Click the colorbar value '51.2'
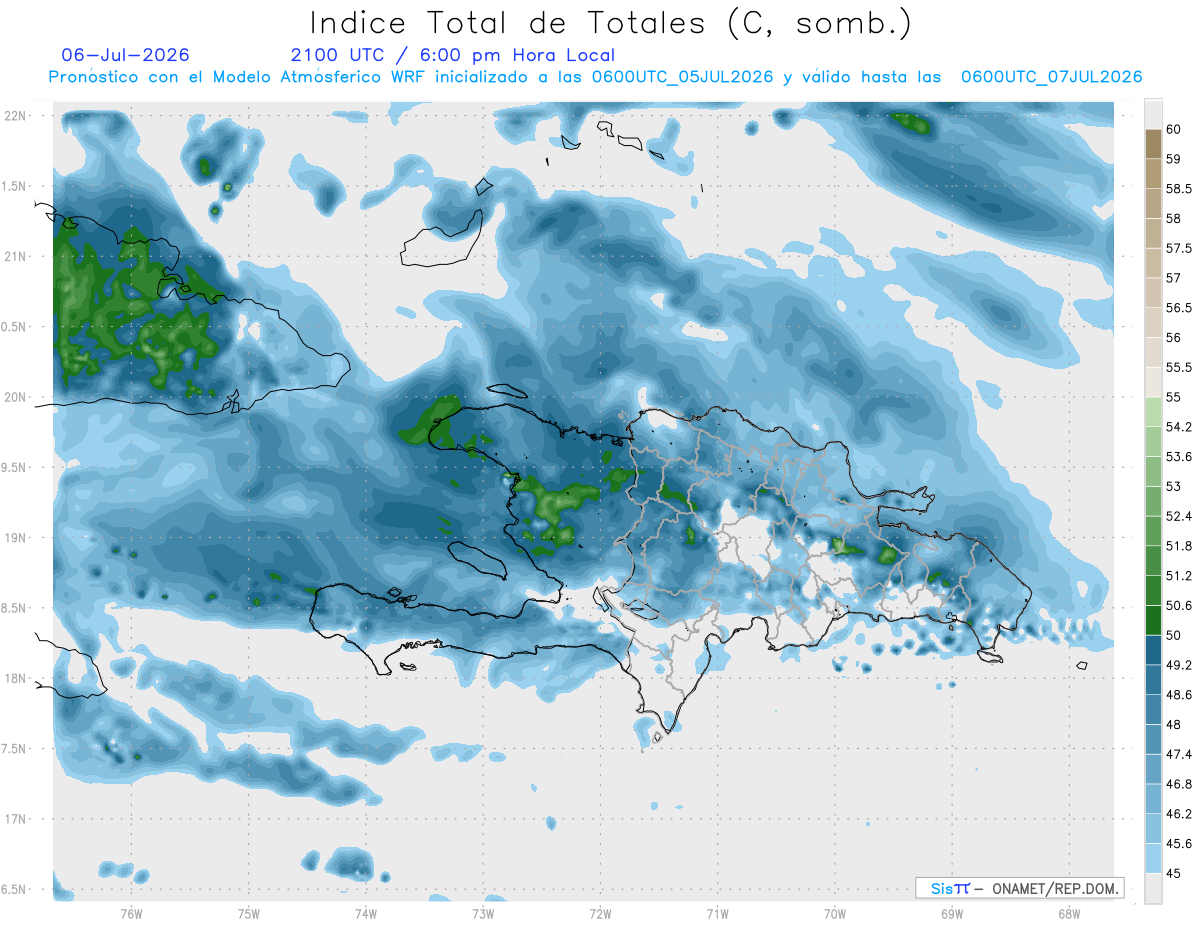The height and width of the screenshot is (927, 1200). point(1179,576)
